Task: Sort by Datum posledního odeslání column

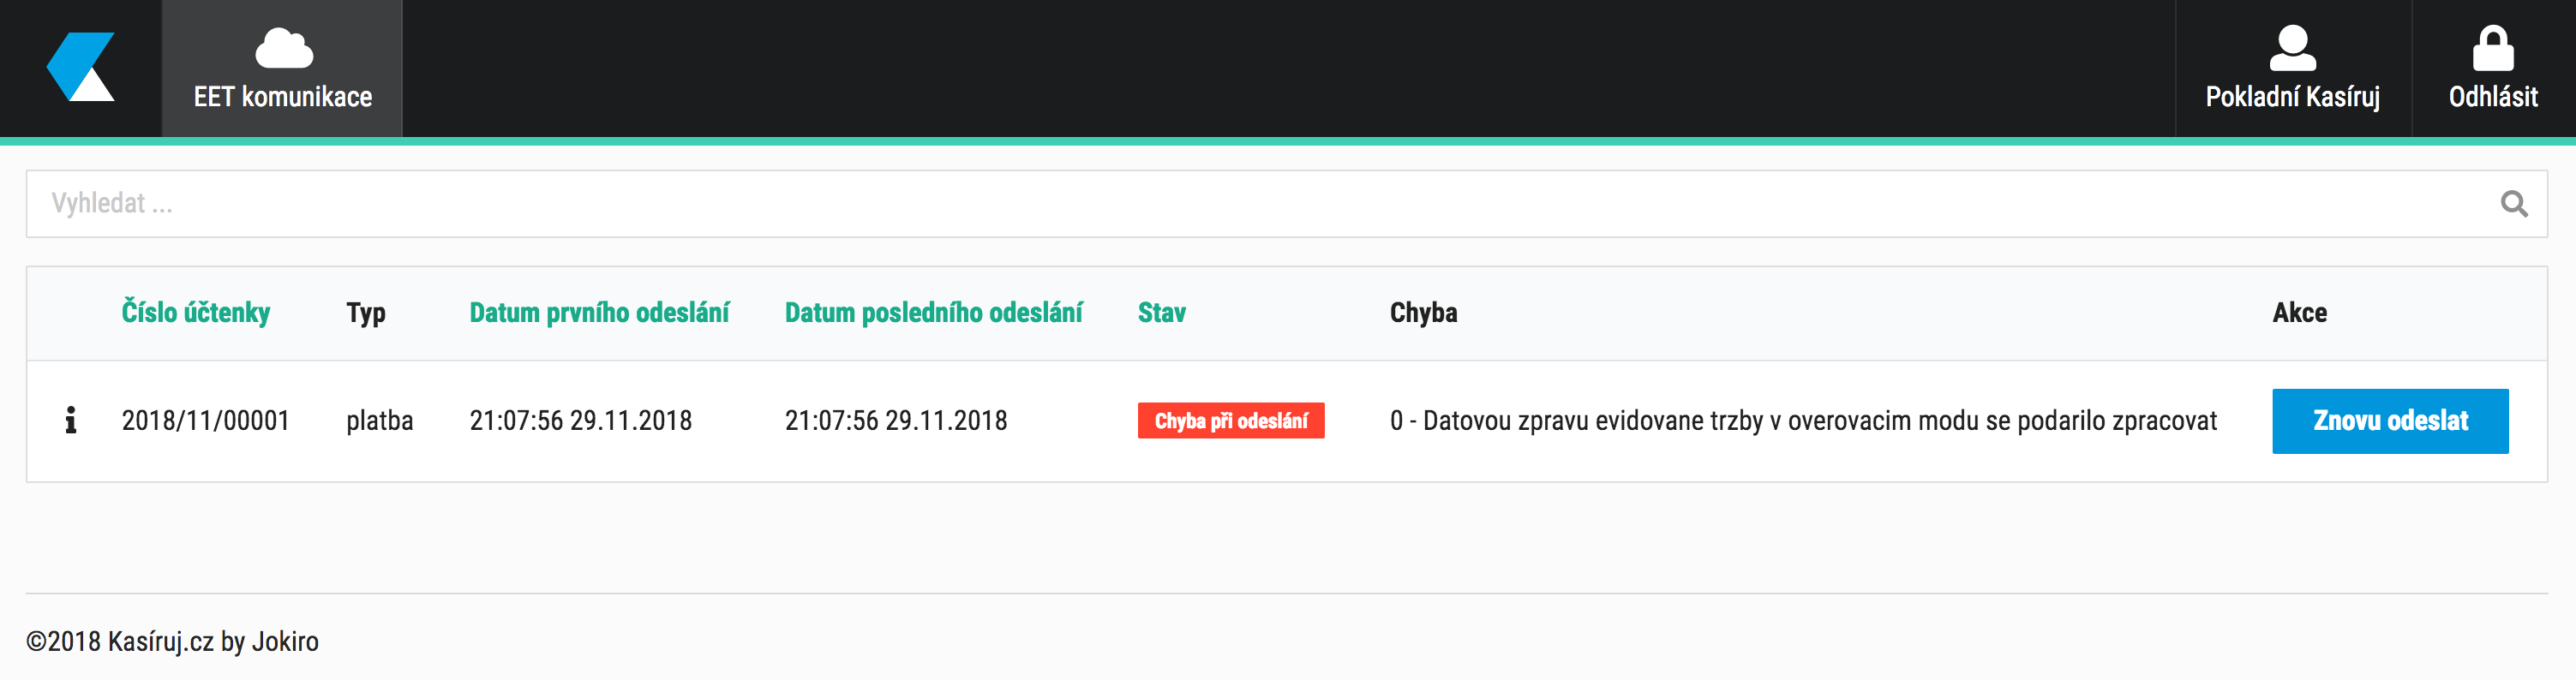Action: click(x=933, y=313)
